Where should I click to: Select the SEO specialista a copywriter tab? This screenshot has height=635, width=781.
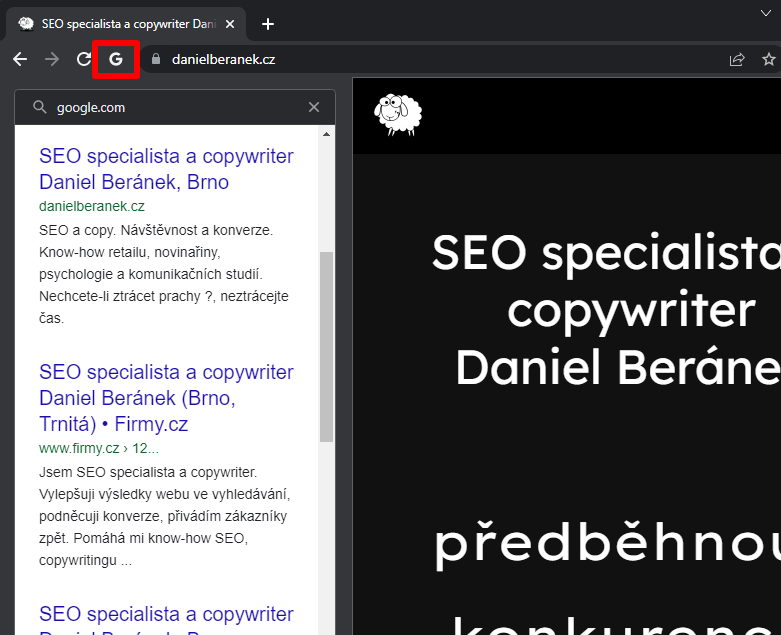[126, 24]
